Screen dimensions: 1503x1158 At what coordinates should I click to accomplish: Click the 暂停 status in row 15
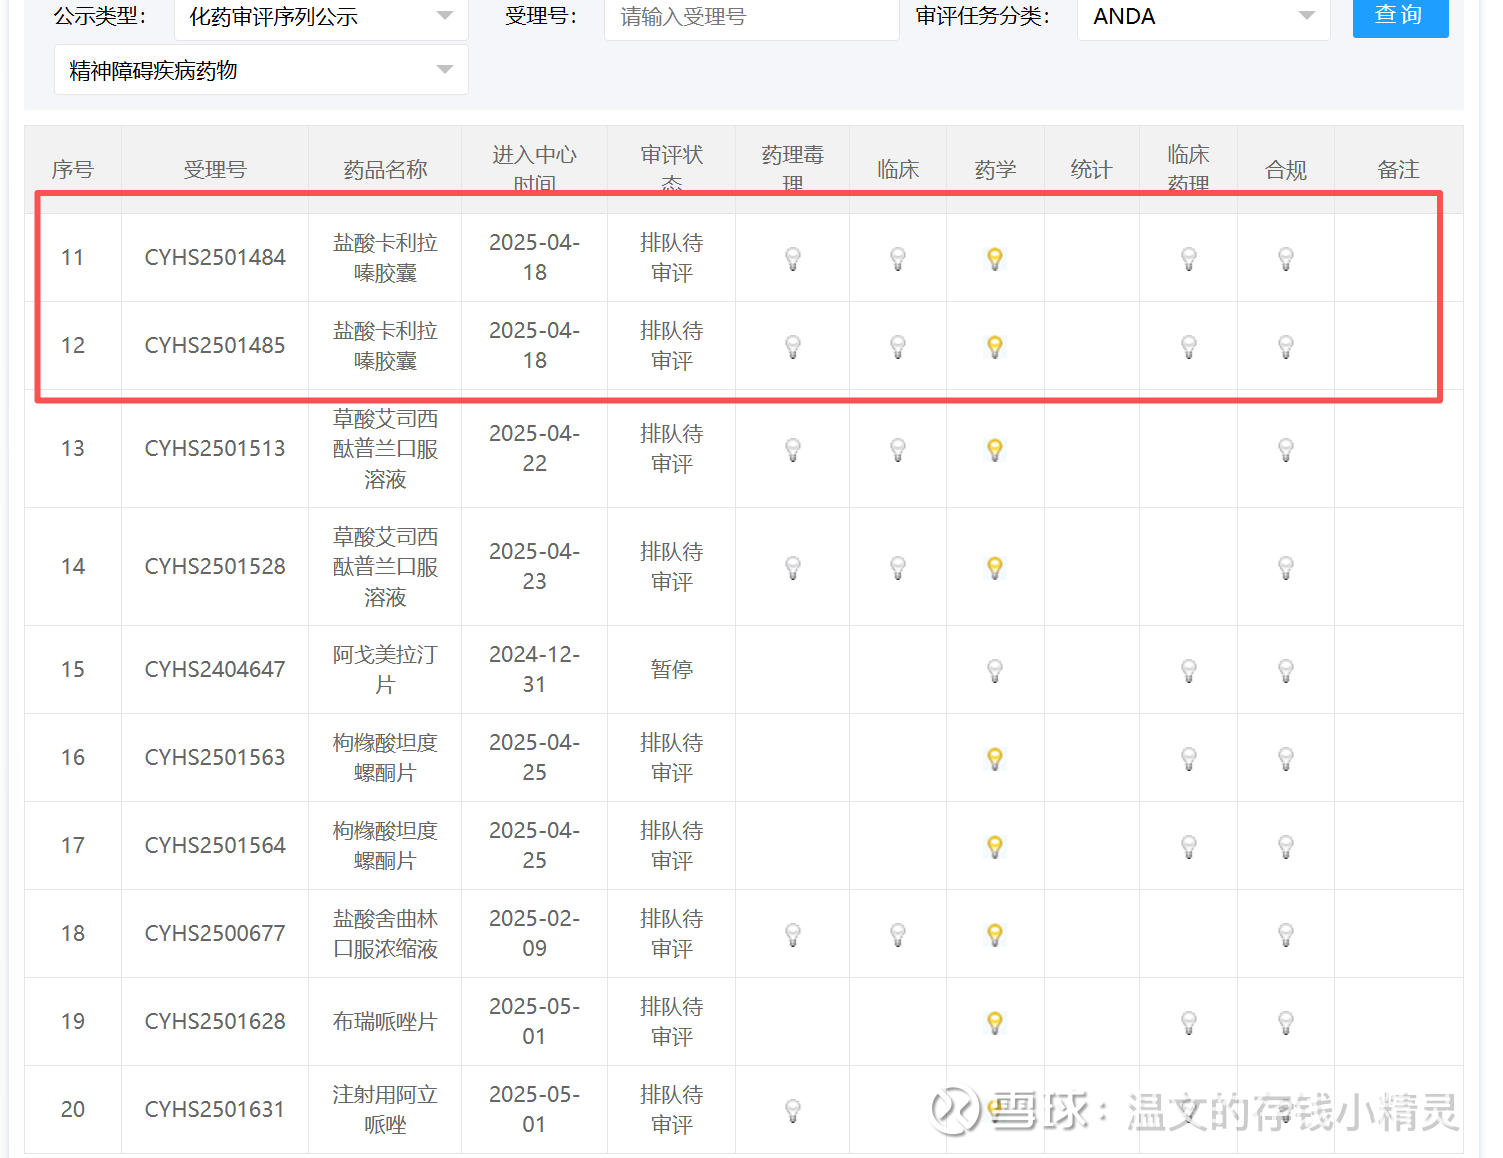[x=671, y=670]
